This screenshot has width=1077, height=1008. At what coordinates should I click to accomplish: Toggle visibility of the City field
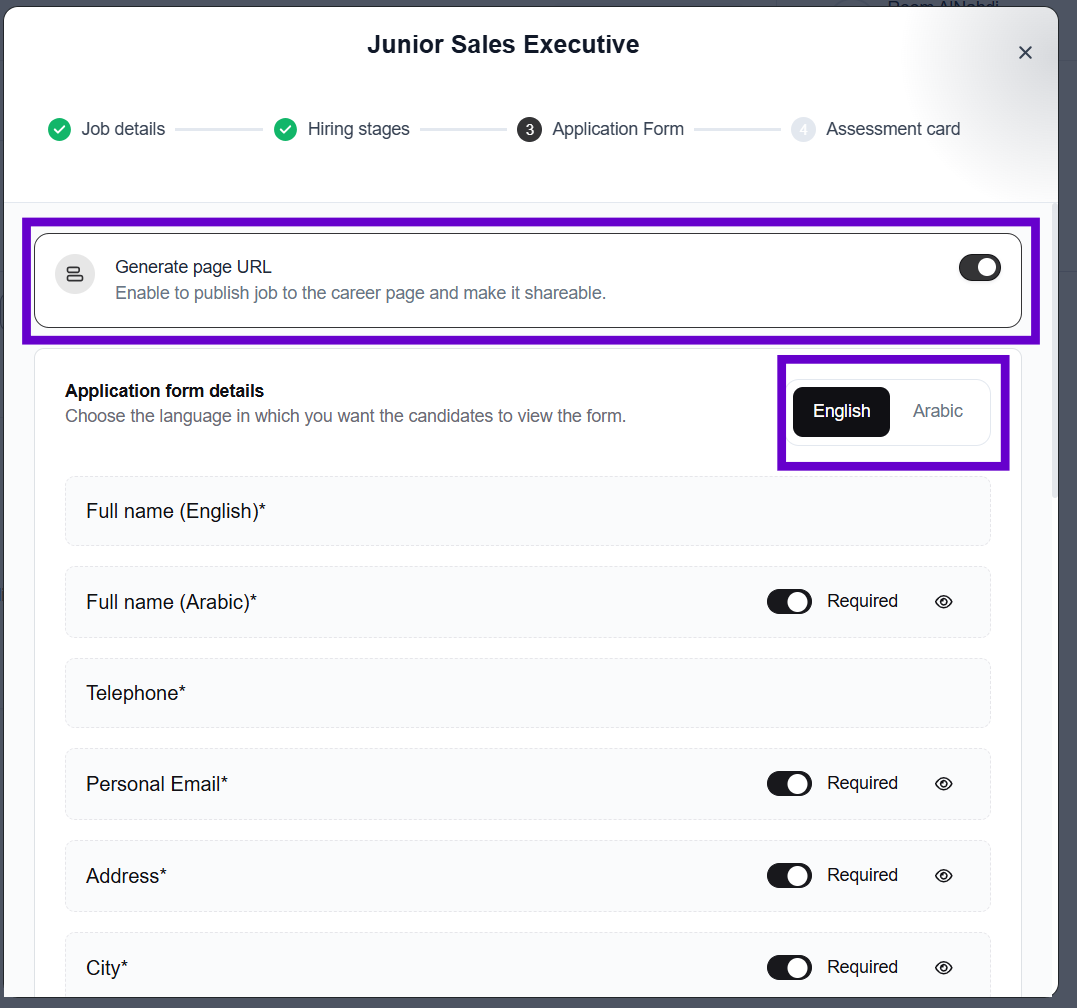tap(943, 968)
